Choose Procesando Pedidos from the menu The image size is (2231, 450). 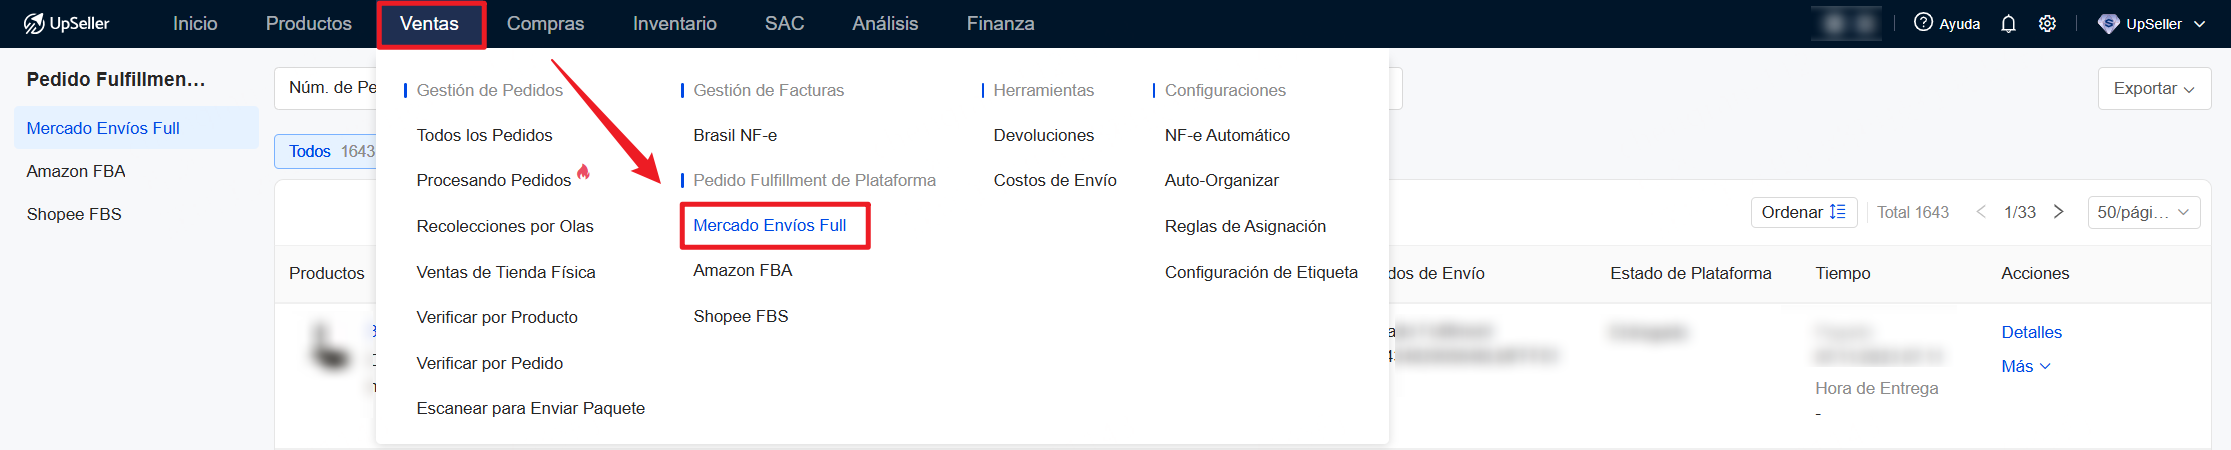493,180
